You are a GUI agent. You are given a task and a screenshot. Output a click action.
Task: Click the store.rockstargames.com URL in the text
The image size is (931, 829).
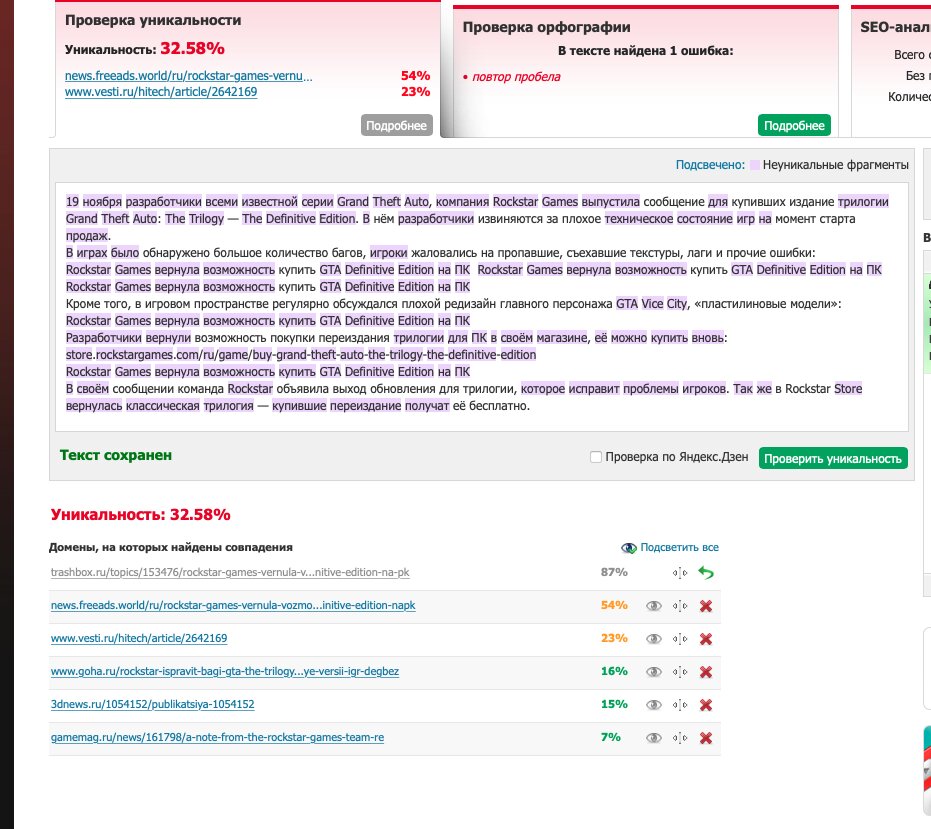click(301, 355)
